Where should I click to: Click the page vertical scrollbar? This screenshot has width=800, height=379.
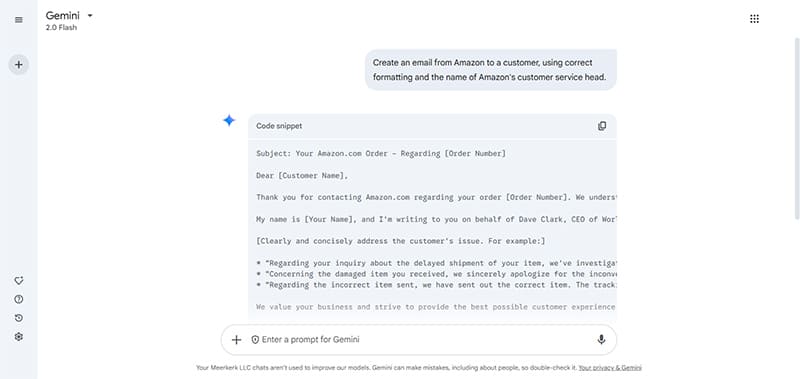(797, 128)
